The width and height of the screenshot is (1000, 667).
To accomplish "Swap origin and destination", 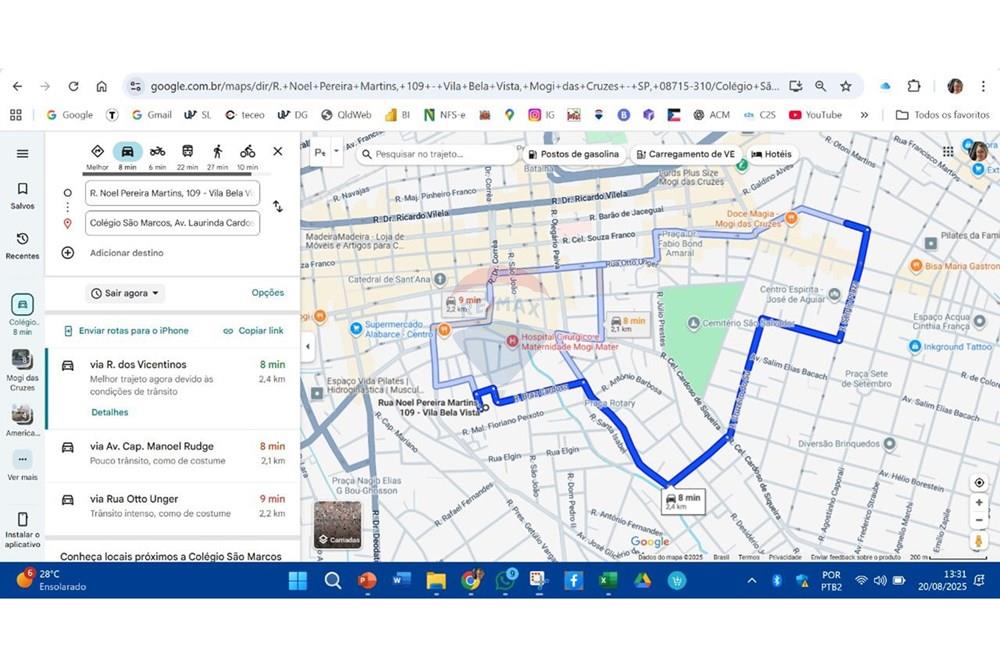I will pyautogui.click(x=278, y=206).
